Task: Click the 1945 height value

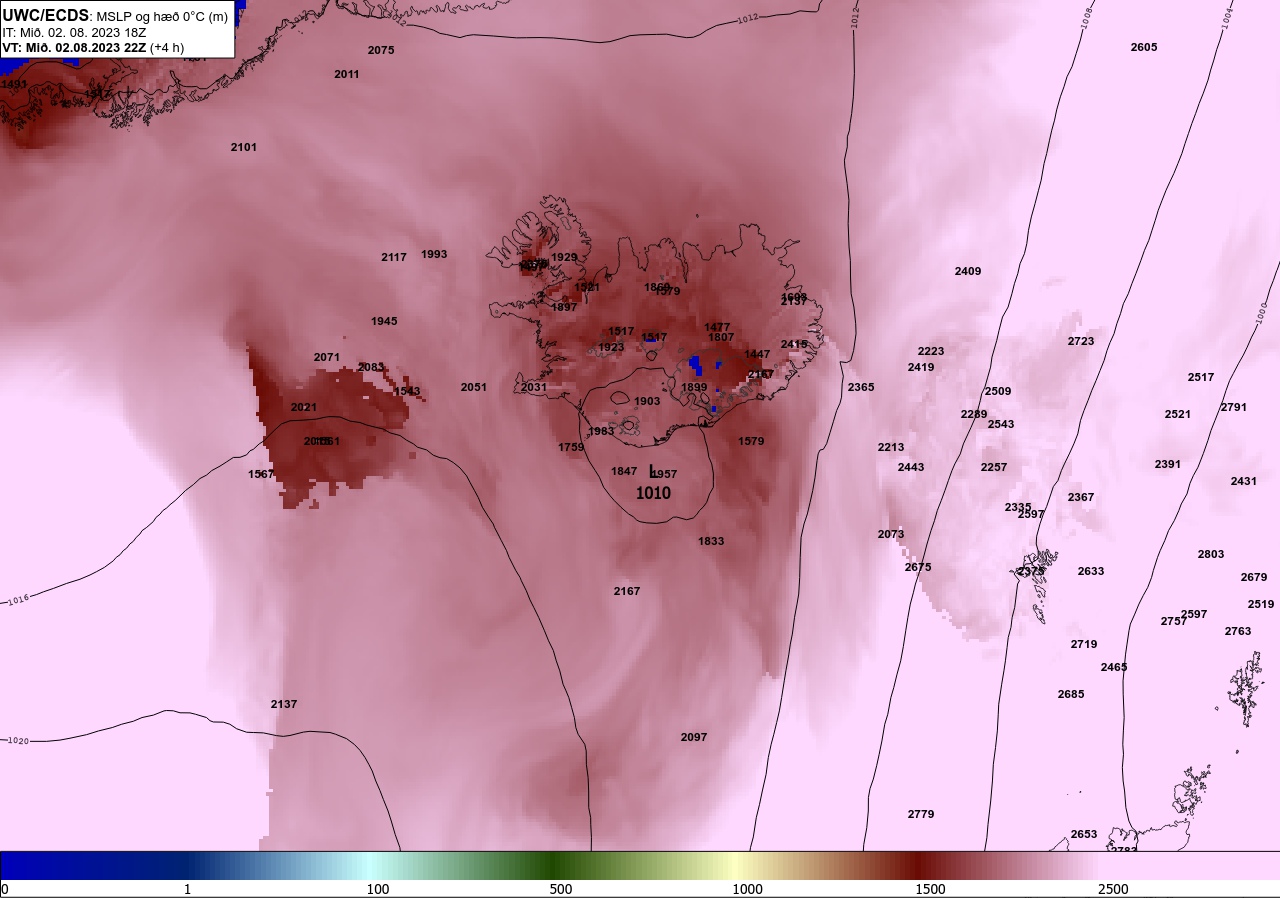Action: 384,321
